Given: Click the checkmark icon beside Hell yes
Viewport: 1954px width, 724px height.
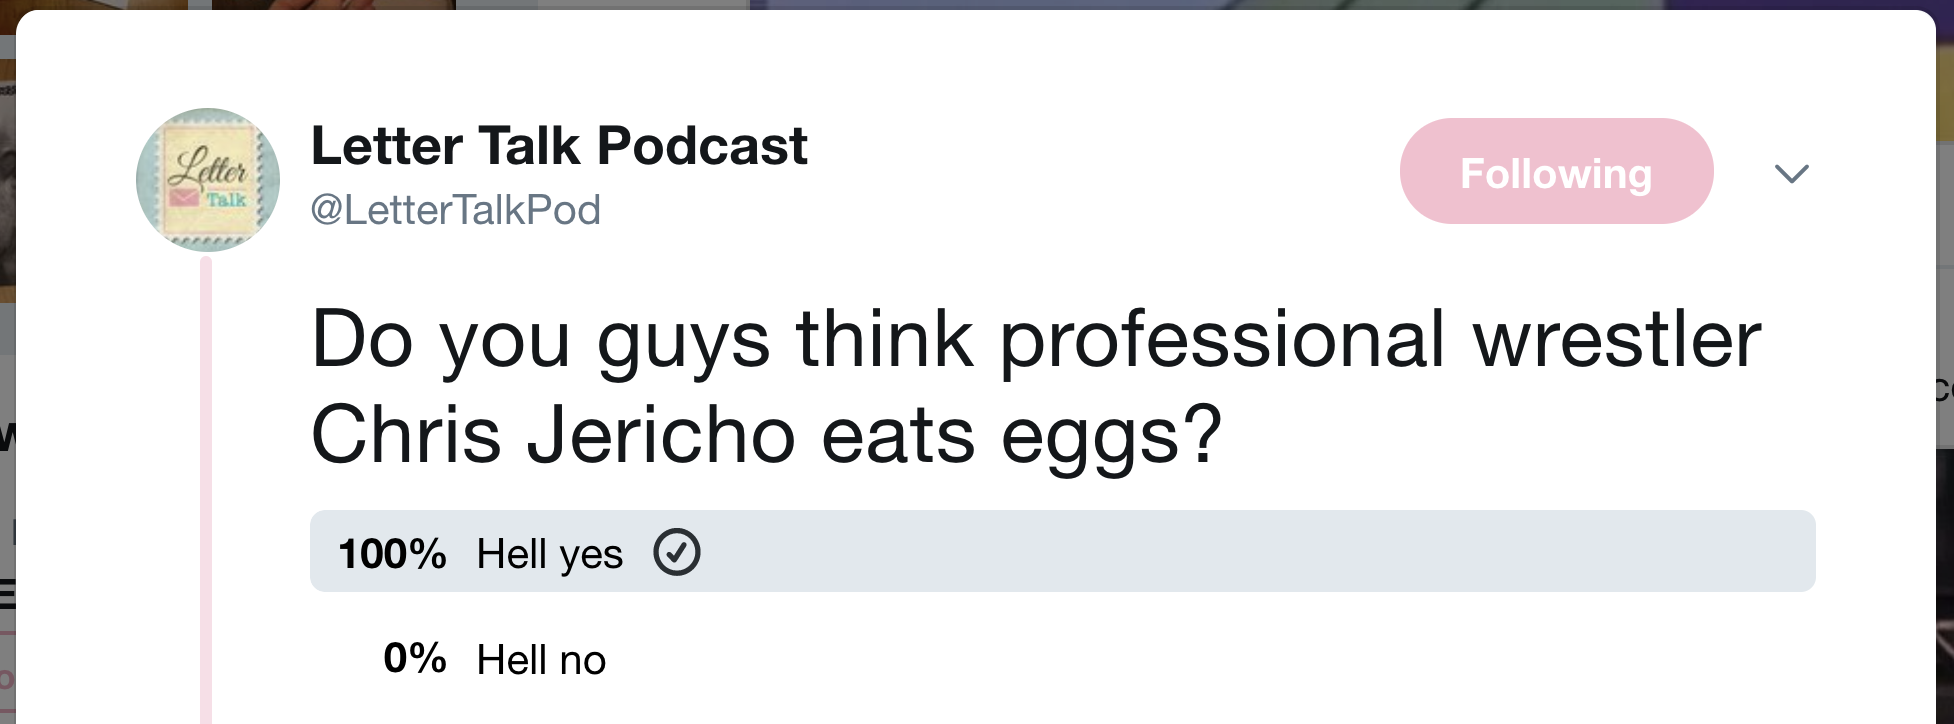Looking at the screenshot, I should [x=677, y=552].
